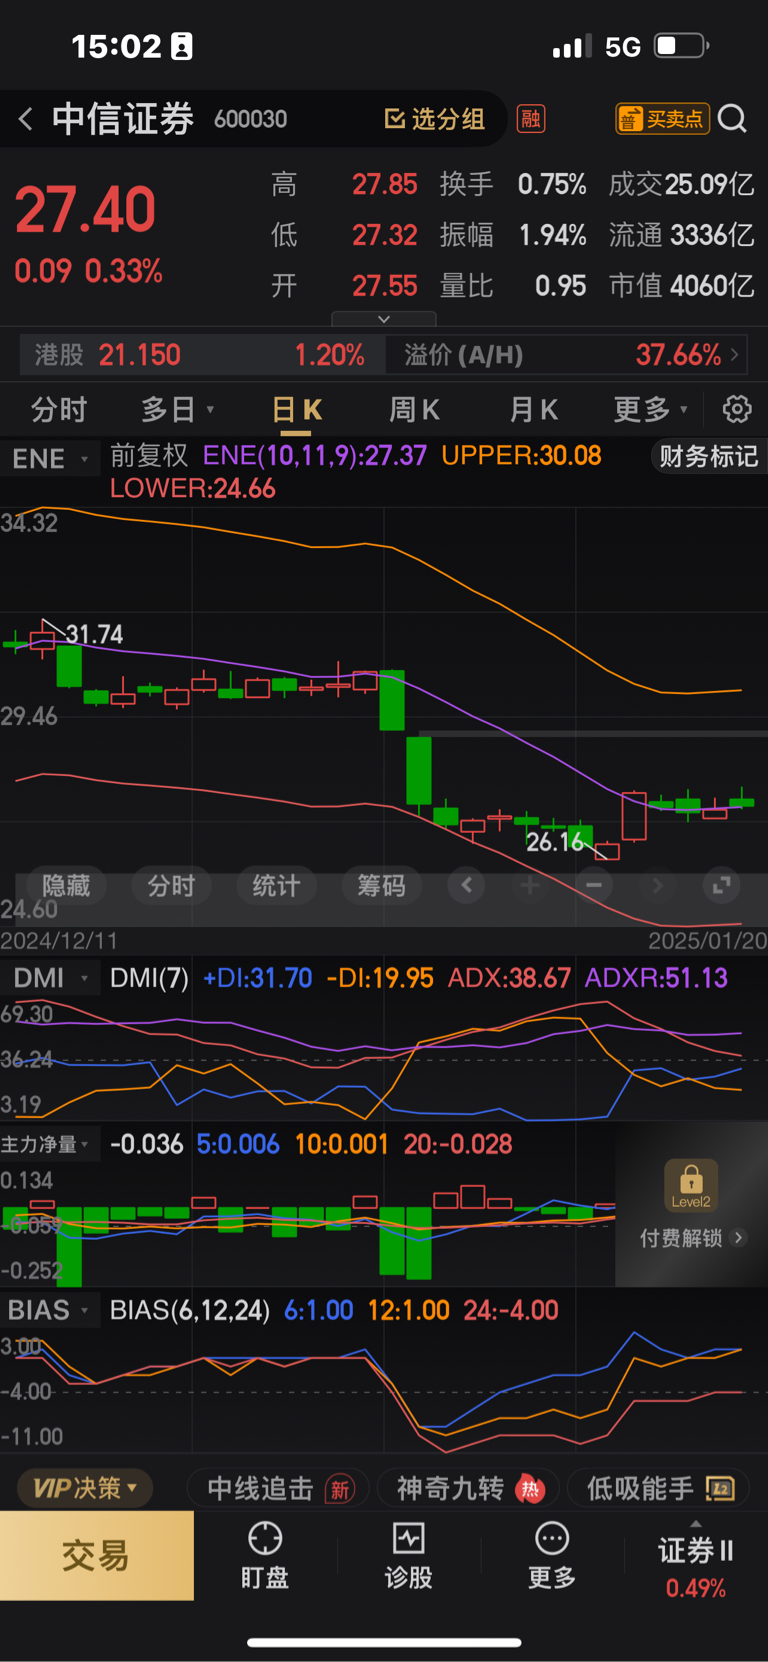Image resolution: width=768 pixels, height=1662 pixels.
Task: Tap the battery status icon
Action: (x=682, y=46)
